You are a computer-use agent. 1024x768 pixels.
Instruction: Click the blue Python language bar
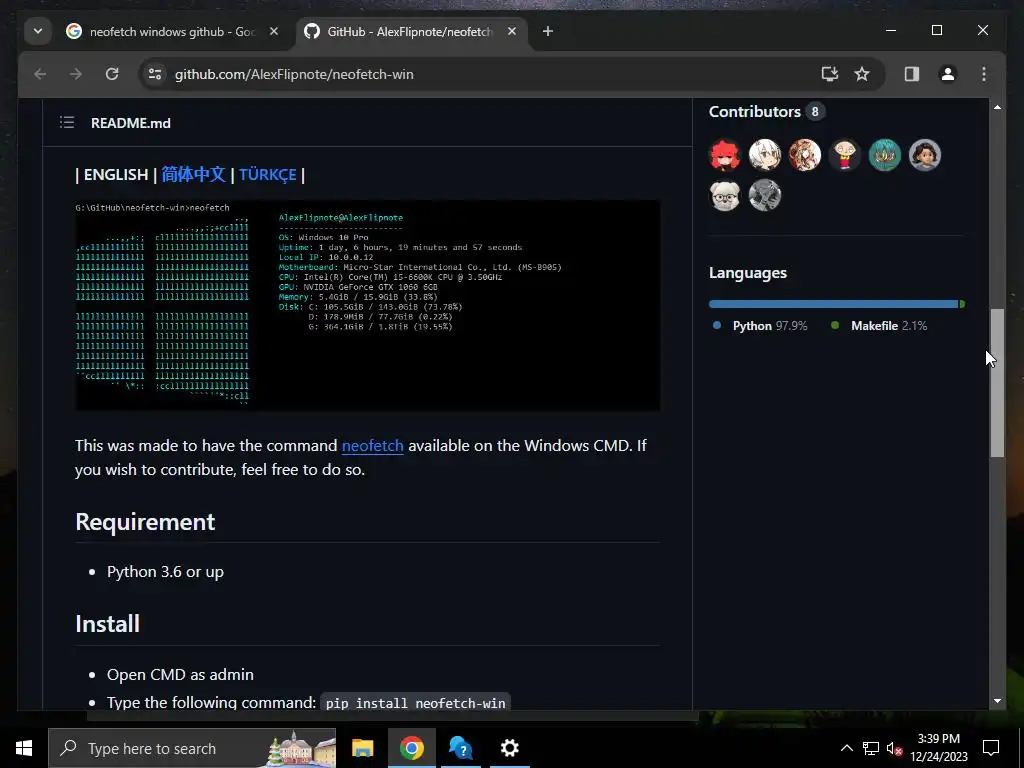(833, 304)
